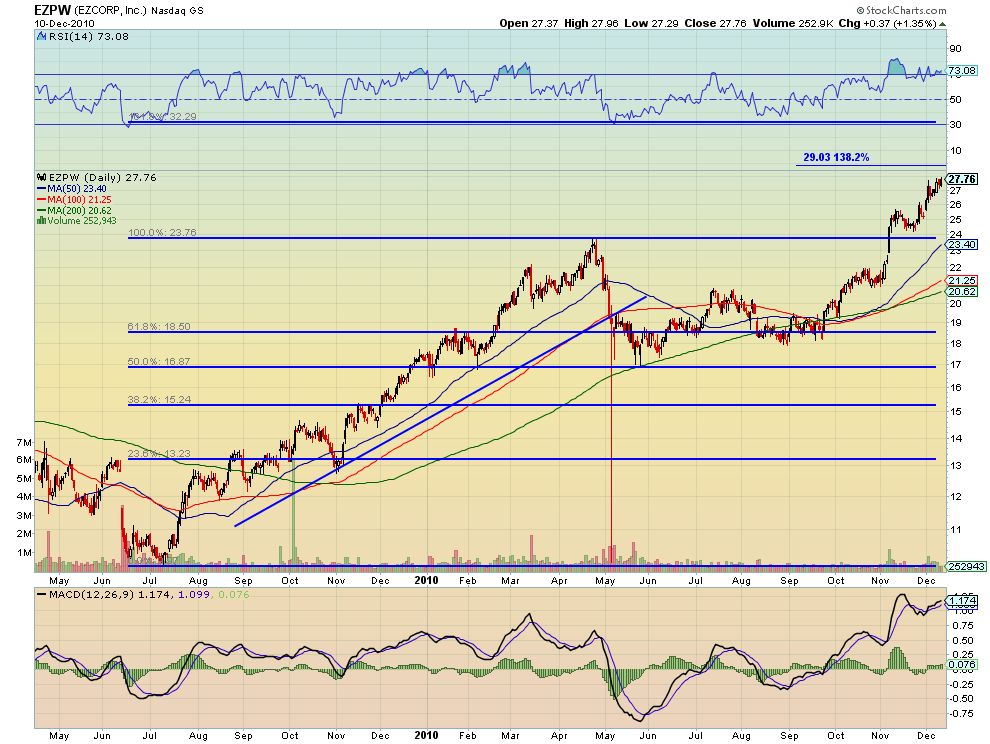Click the green up arrow beside Chg
This screenshot has height=744, width=990.
click(x=943, y=24)
